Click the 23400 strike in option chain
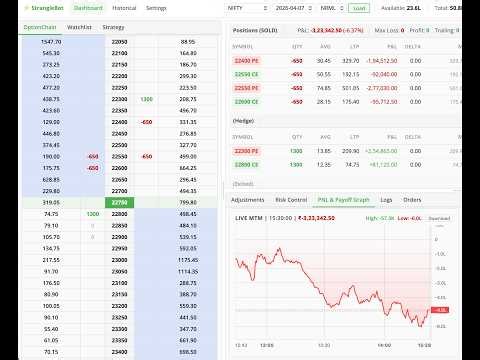 (x=119, y=352)
